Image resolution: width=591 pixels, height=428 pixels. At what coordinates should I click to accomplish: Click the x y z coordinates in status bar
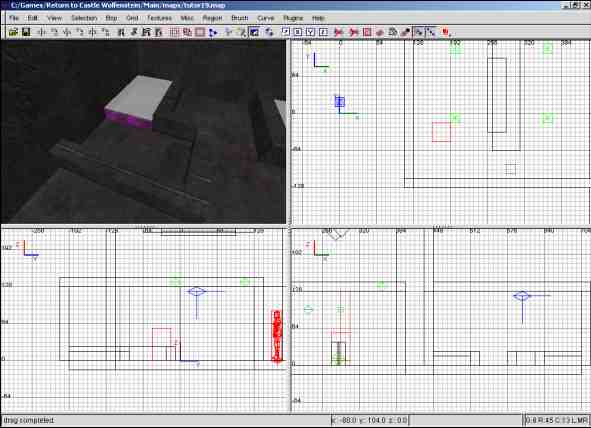(370, 420)
